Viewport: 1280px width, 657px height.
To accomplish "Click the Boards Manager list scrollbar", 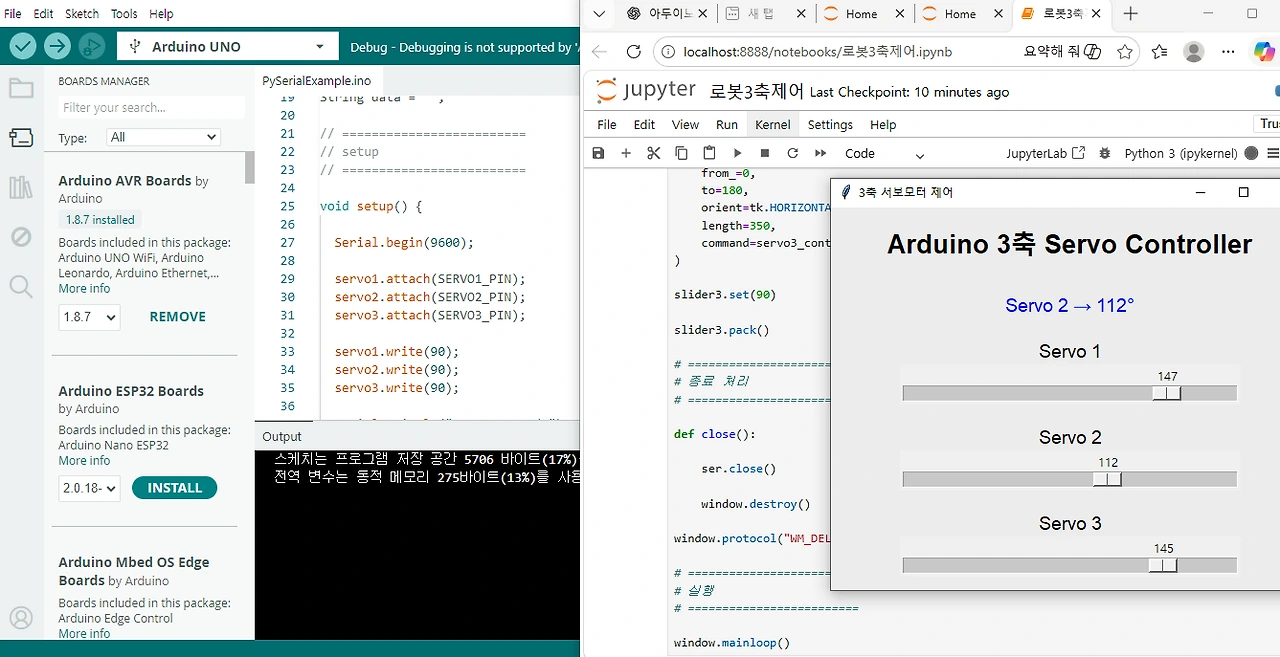I will [250, 167].
